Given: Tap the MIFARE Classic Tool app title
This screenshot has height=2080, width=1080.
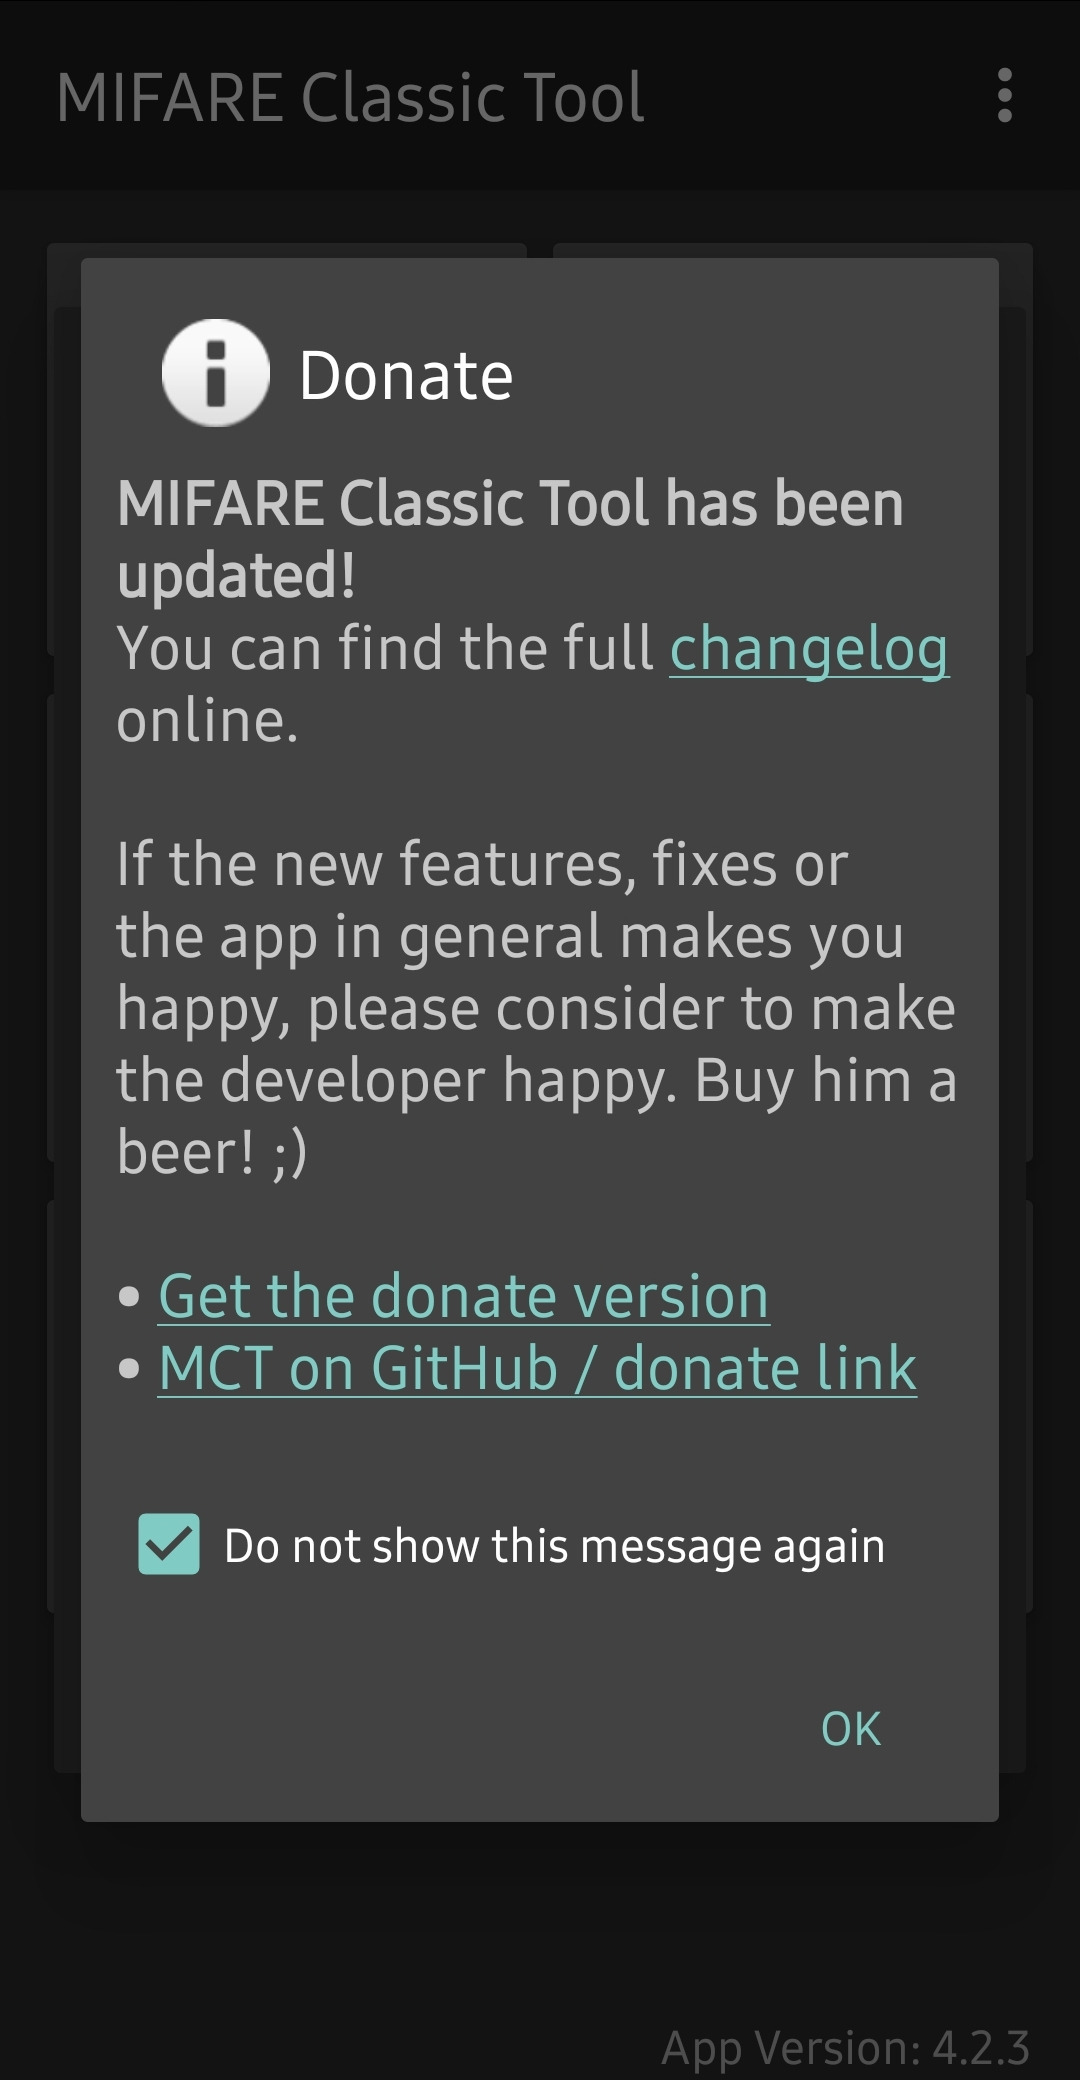Looking at the screenshot, I should [x=350, y=98].
